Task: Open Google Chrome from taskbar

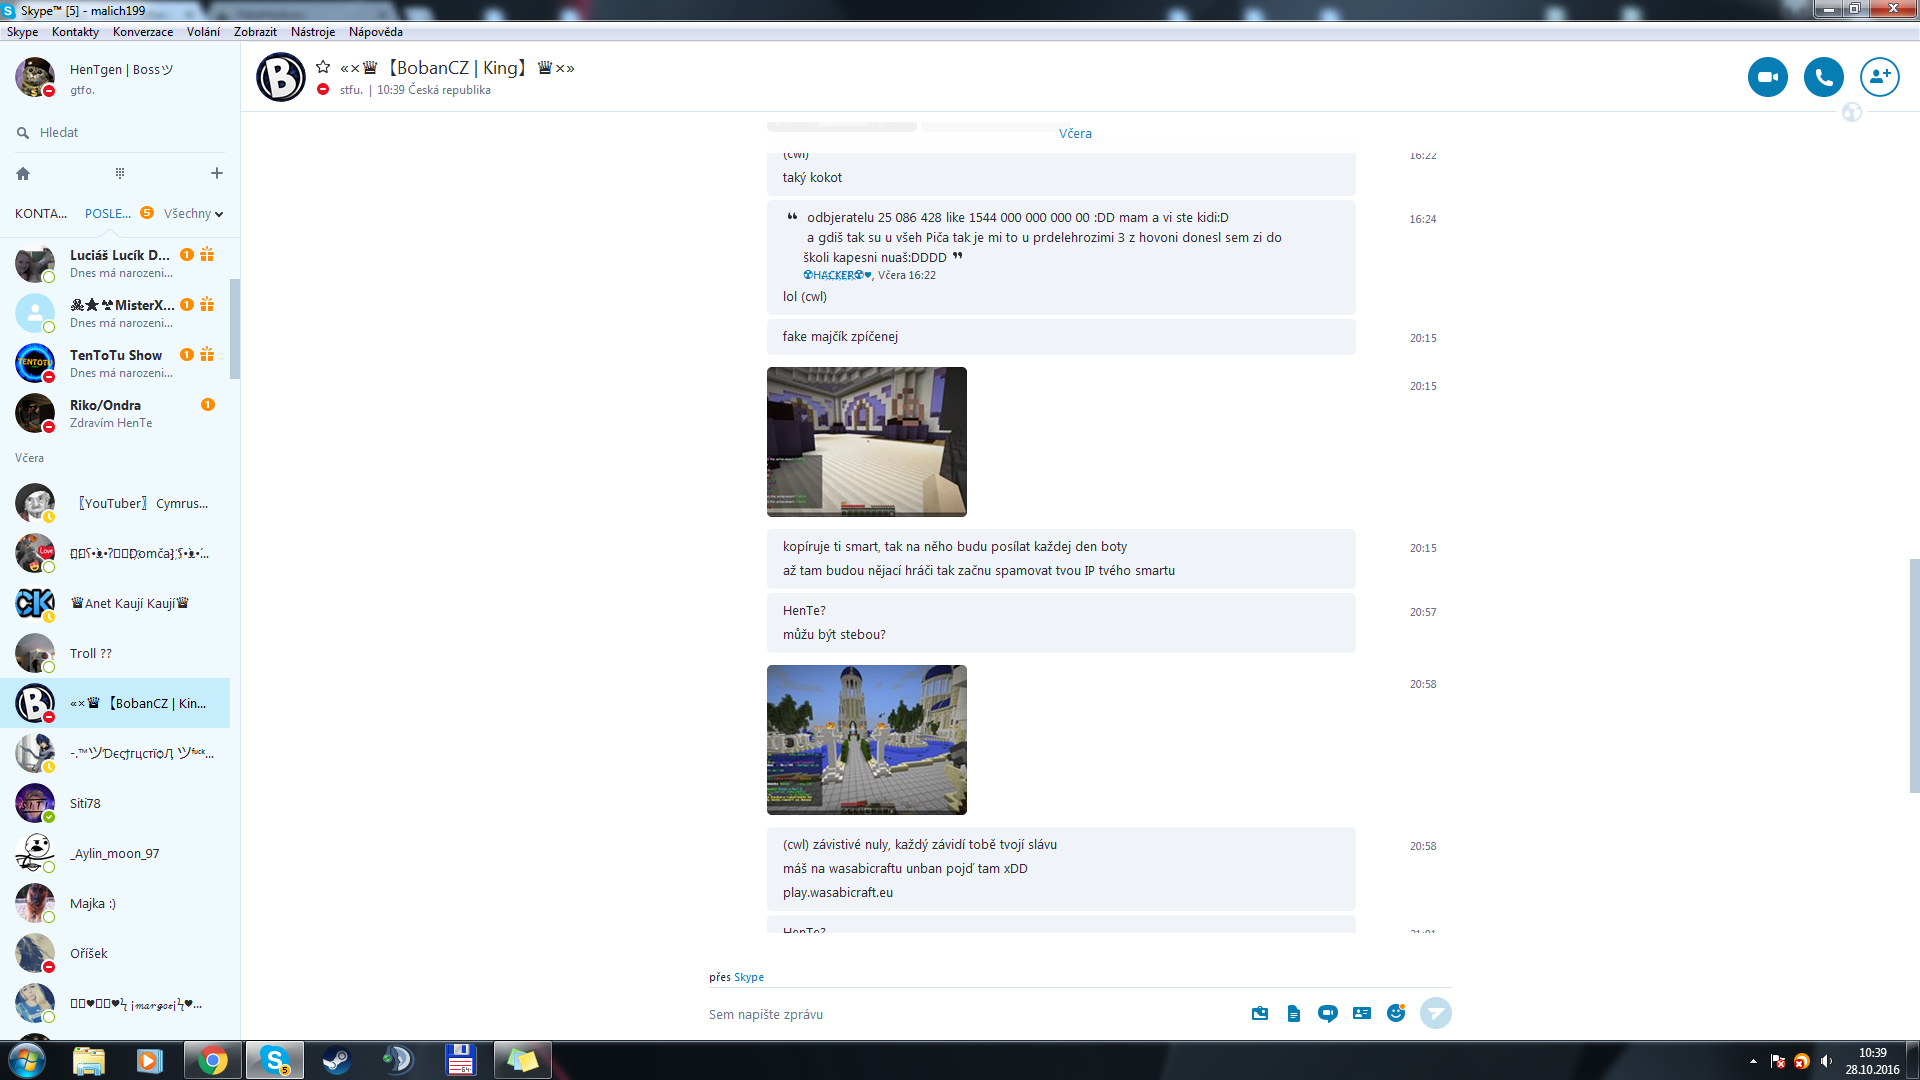Action: click(x=212, y=1060)
